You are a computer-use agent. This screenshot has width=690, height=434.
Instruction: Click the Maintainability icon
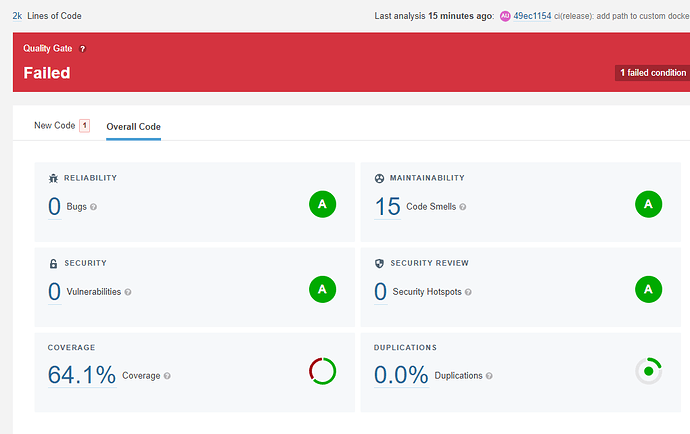(379, 178)
